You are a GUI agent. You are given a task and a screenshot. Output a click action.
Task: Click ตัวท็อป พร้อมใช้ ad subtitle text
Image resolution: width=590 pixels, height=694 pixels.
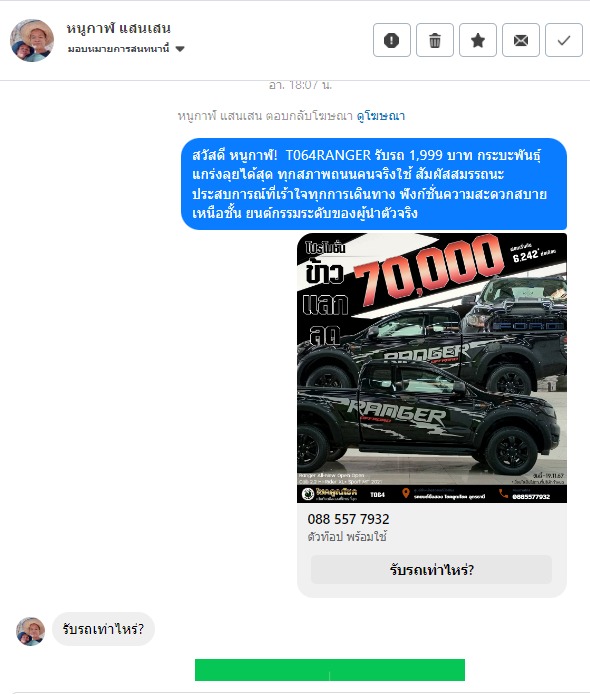[347, 536]
